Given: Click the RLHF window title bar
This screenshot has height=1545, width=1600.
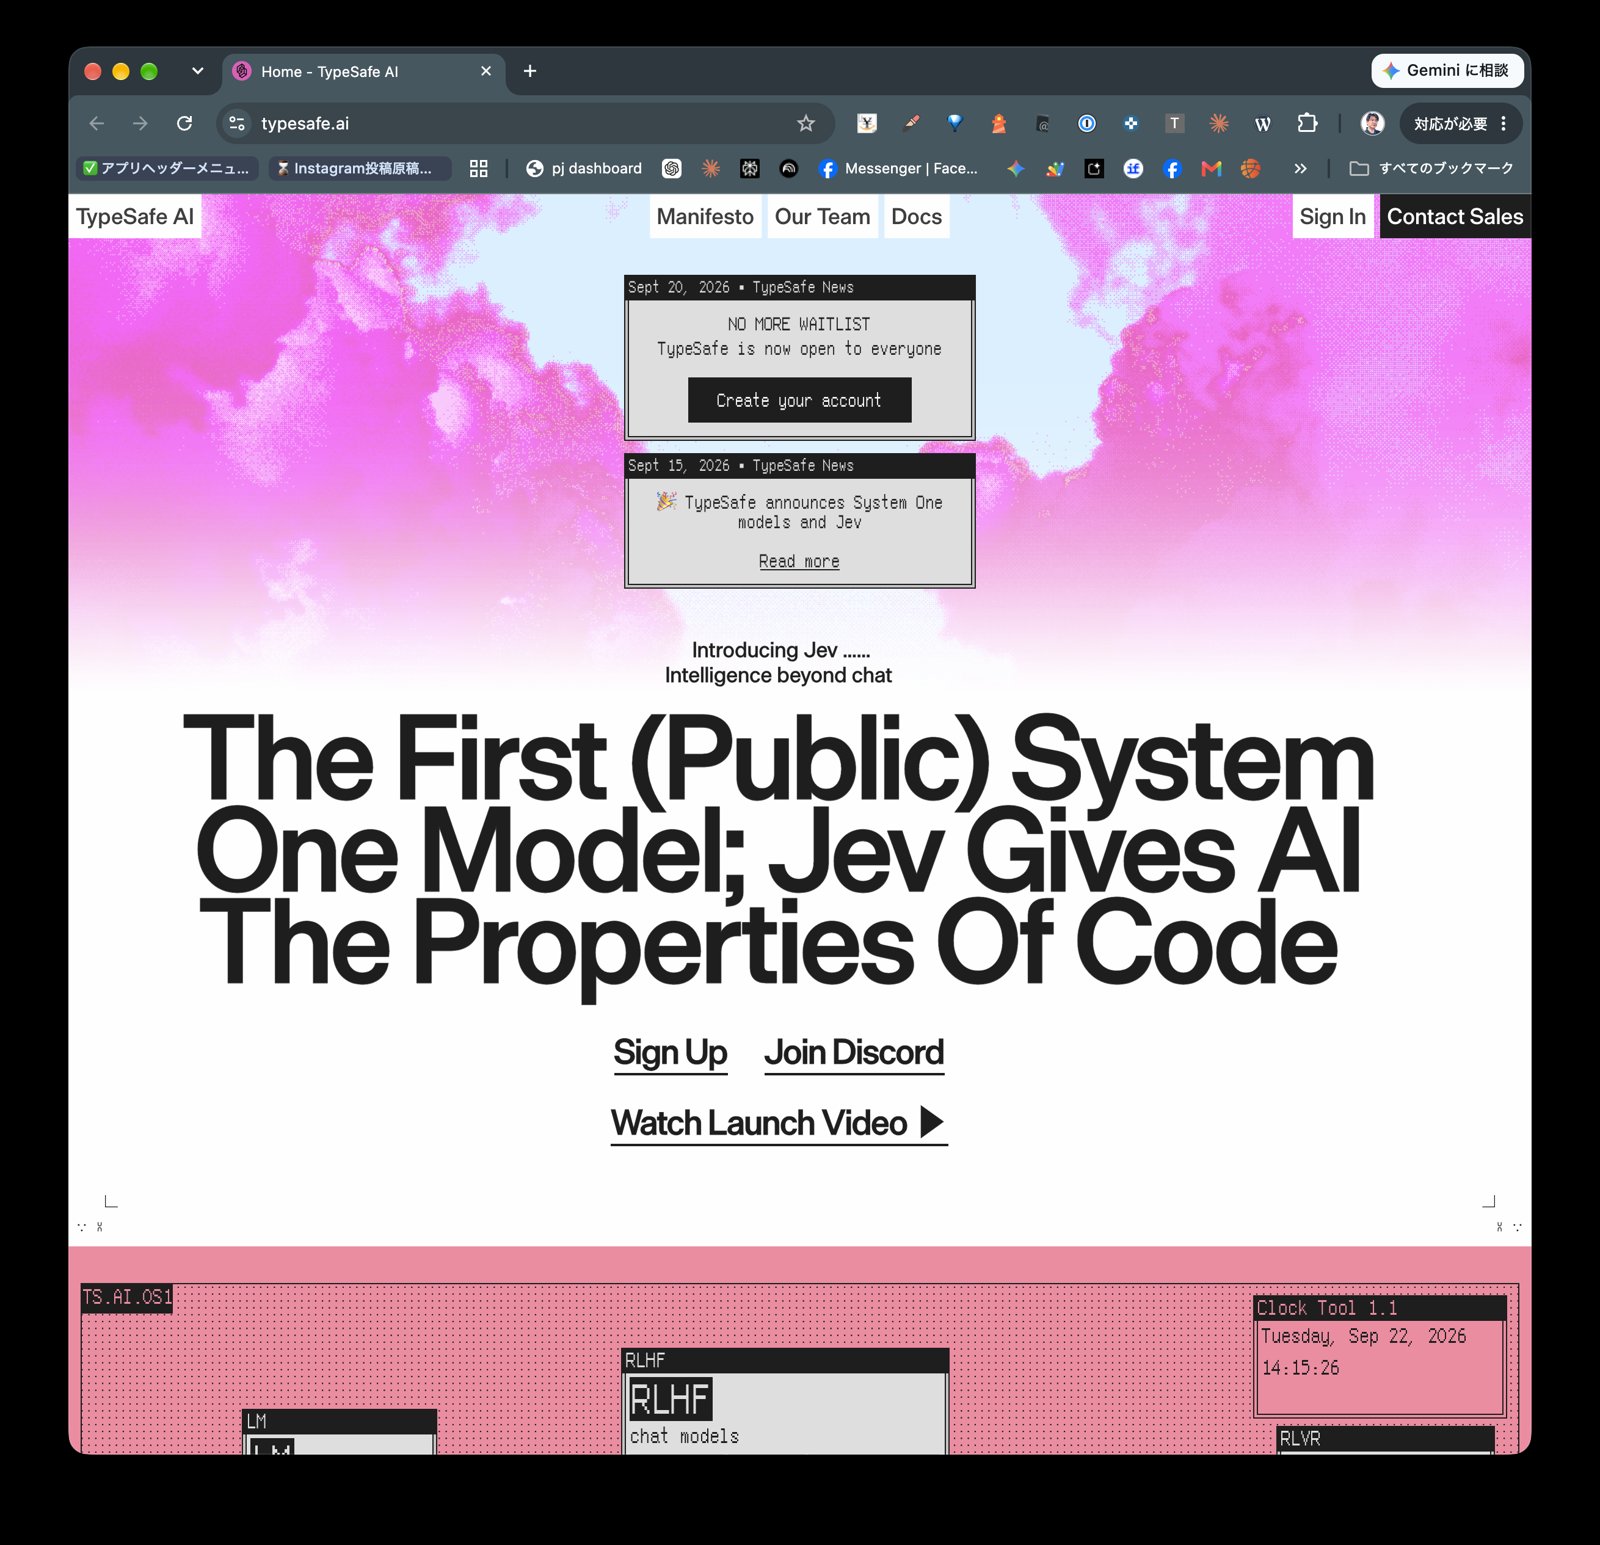Looking at the screenshot, I should [785, 1360].
